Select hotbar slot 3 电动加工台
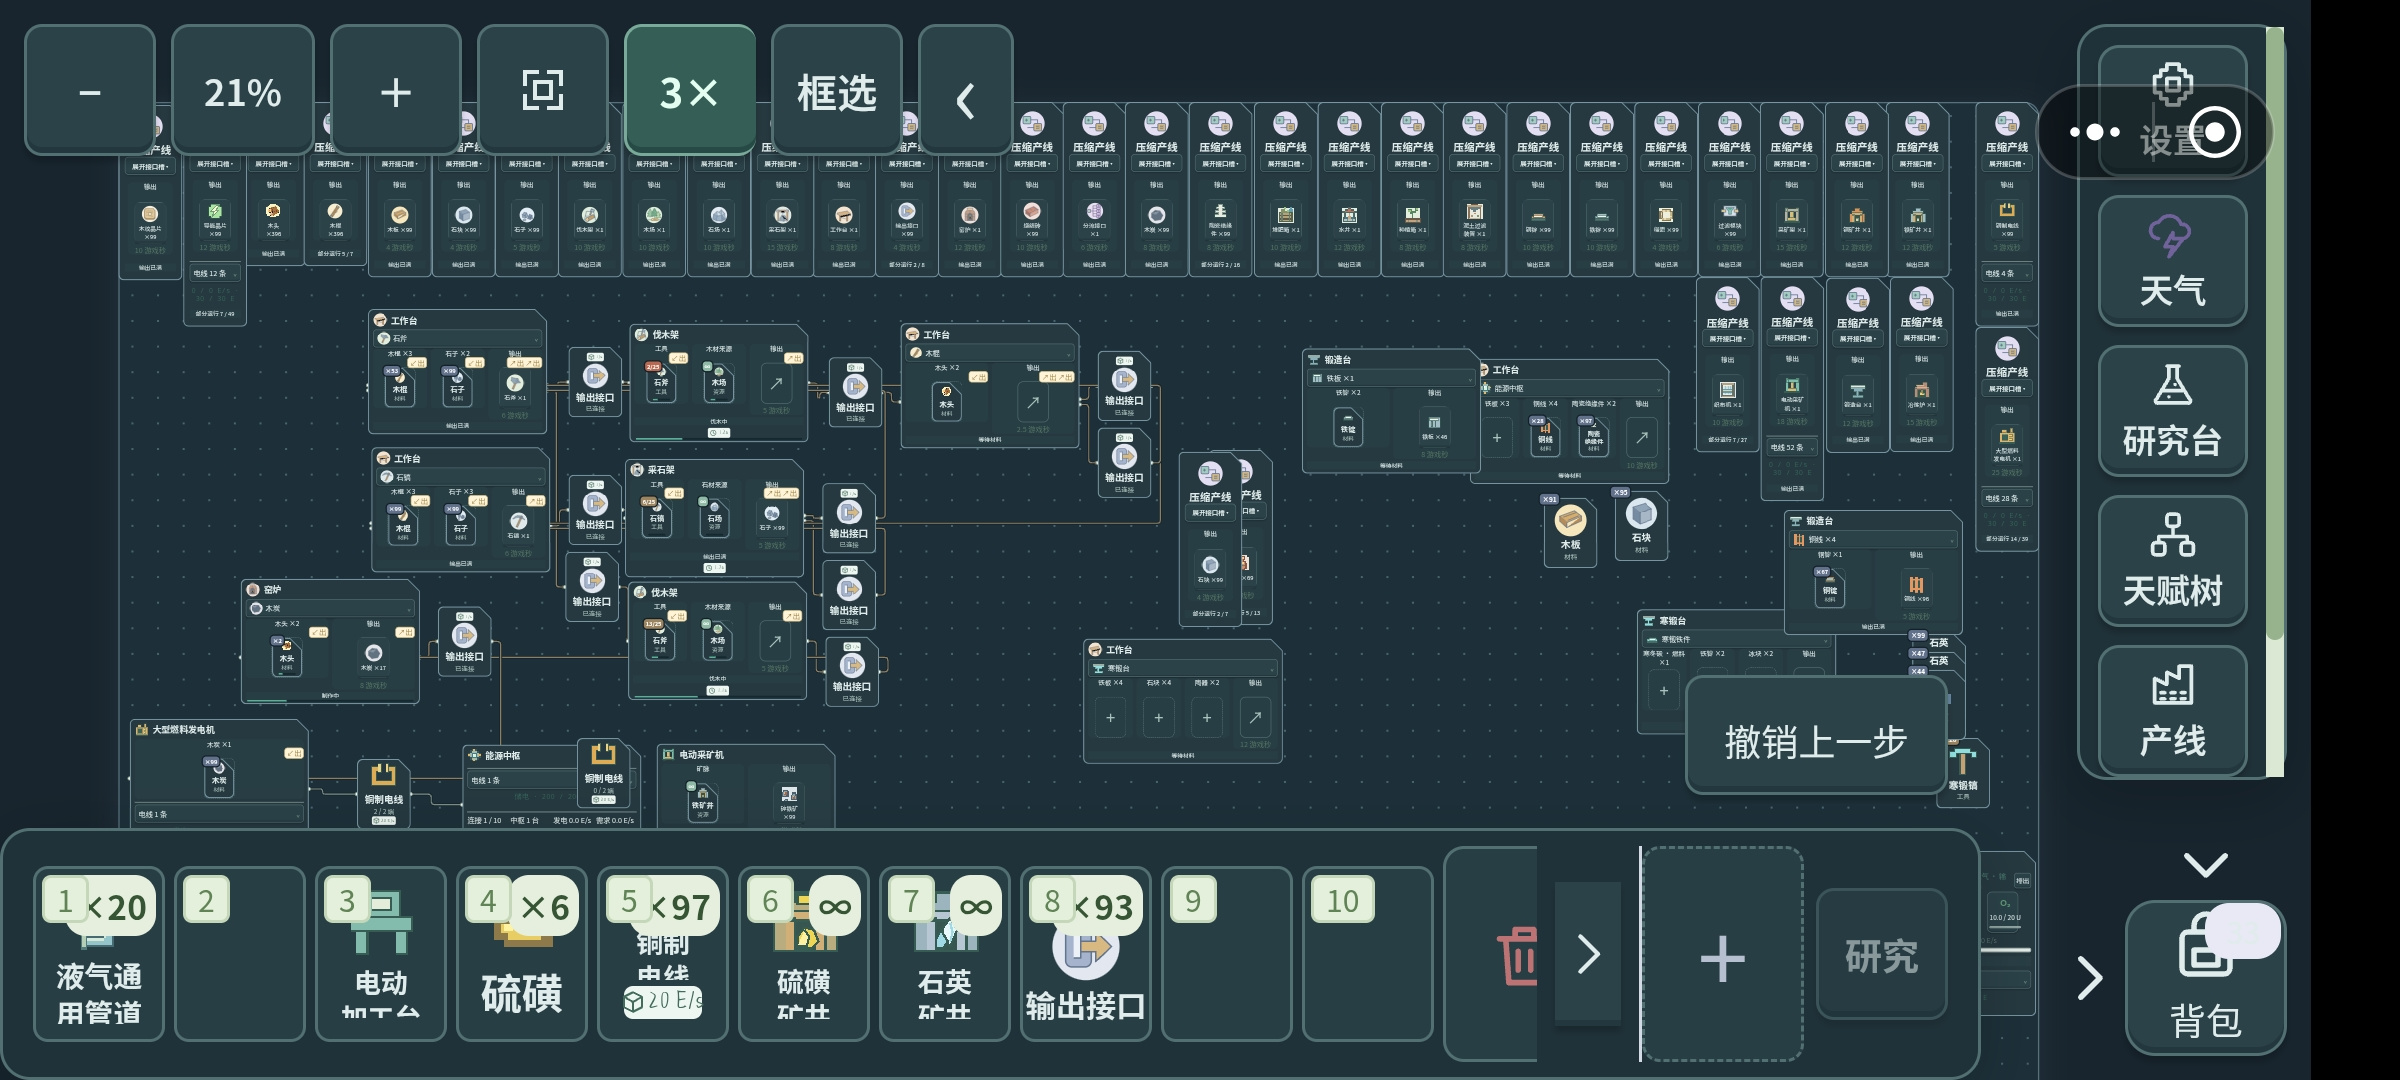Image resolution: width=2400 pixels, height=1080 pixels. (x=381, y=954)
